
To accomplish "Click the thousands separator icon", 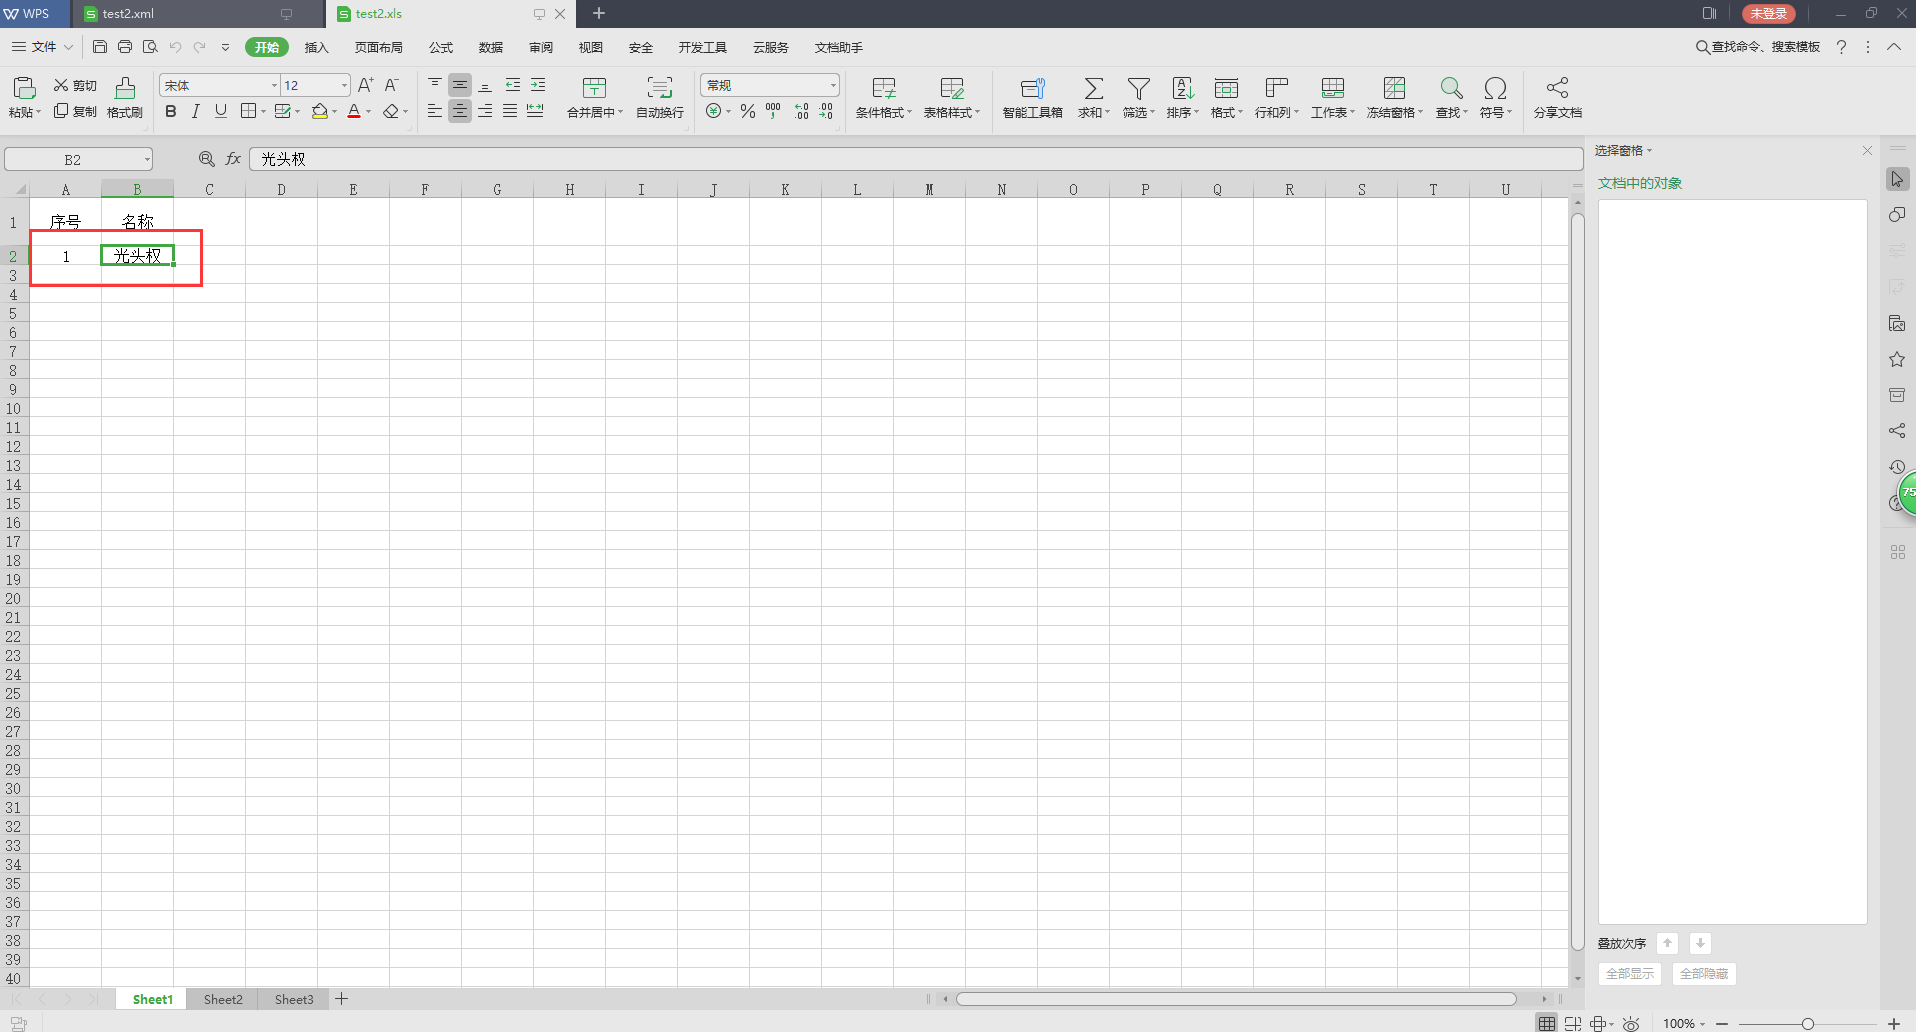I will (x=773, y=111).
